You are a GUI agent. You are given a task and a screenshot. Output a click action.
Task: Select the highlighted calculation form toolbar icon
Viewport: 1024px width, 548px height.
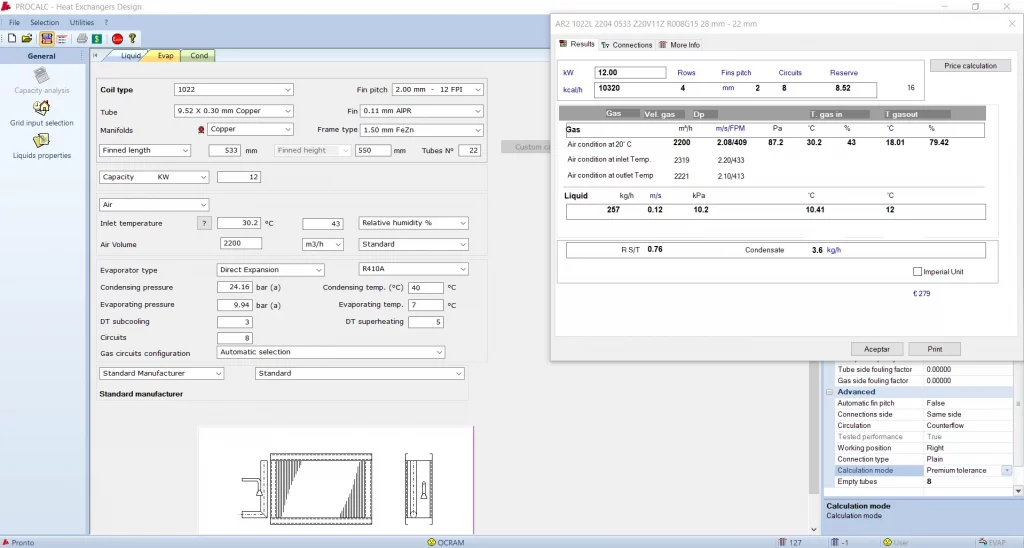[46, 39]
